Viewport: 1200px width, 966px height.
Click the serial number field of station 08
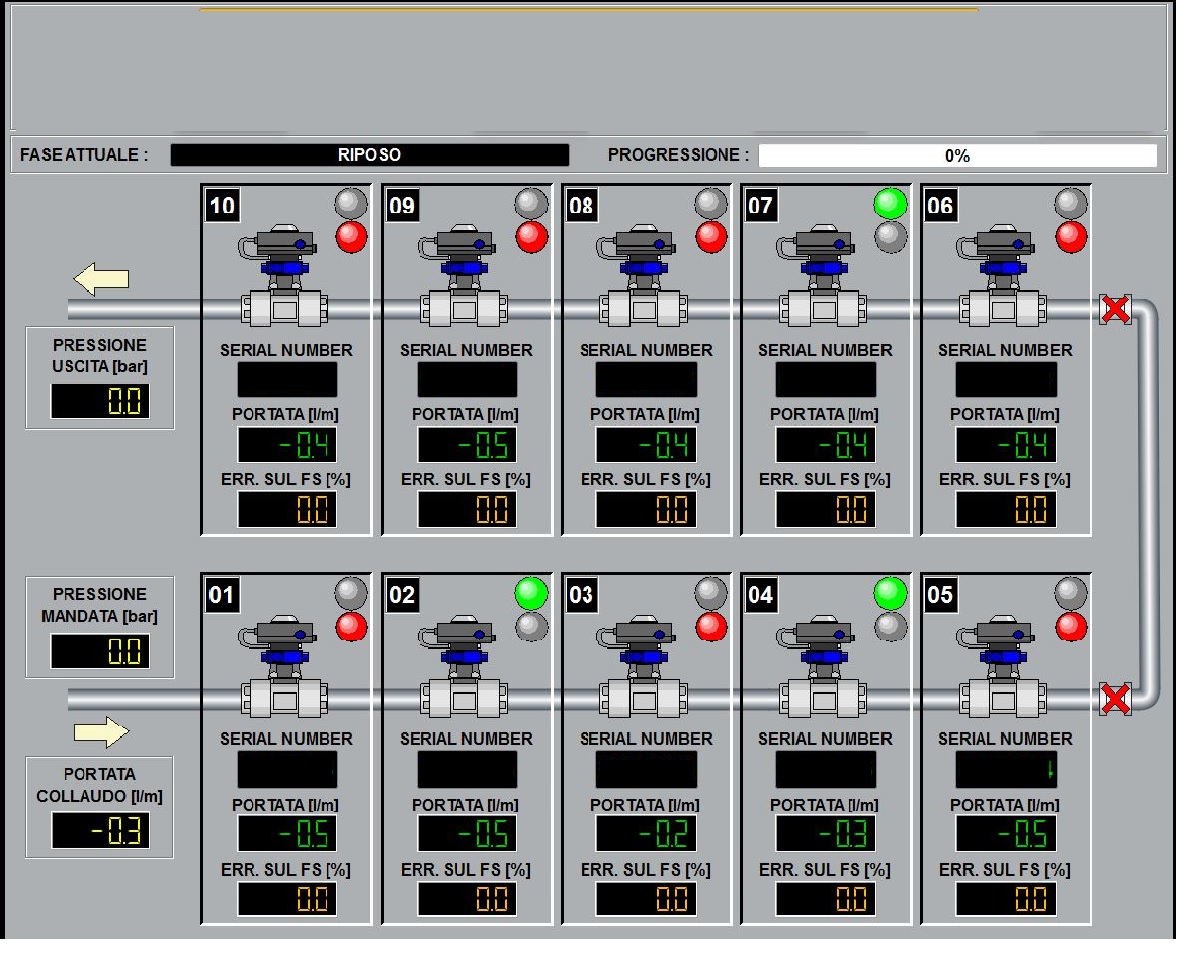click(646, 380)
